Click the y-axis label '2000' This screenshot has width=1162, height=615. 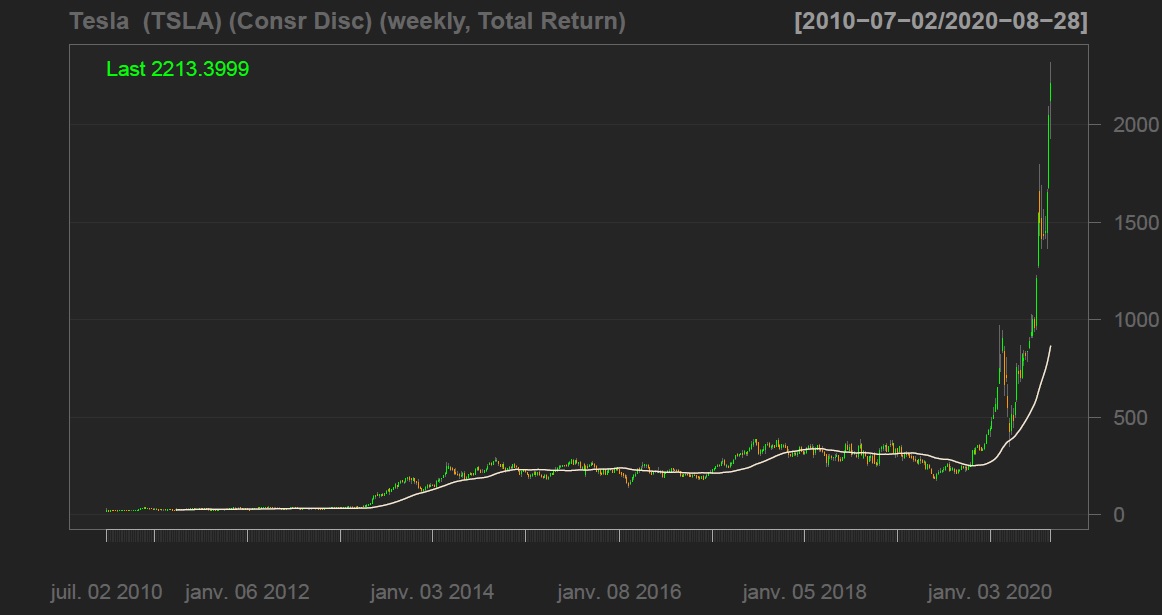(1136, 124)
